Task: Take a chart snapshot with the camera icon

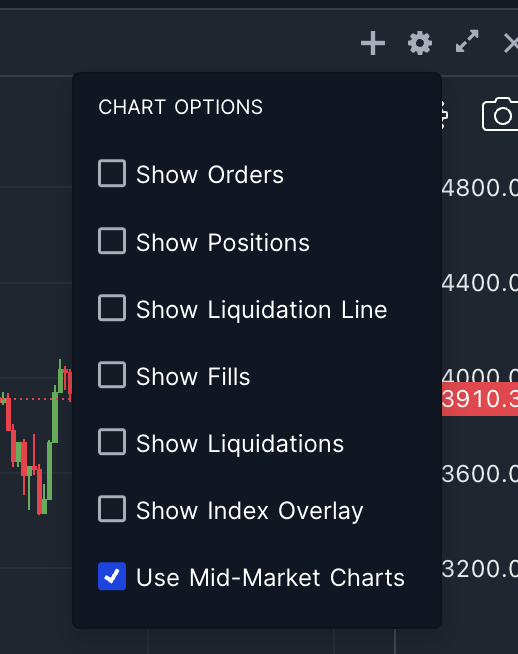Action: click(x=500, y=114)
